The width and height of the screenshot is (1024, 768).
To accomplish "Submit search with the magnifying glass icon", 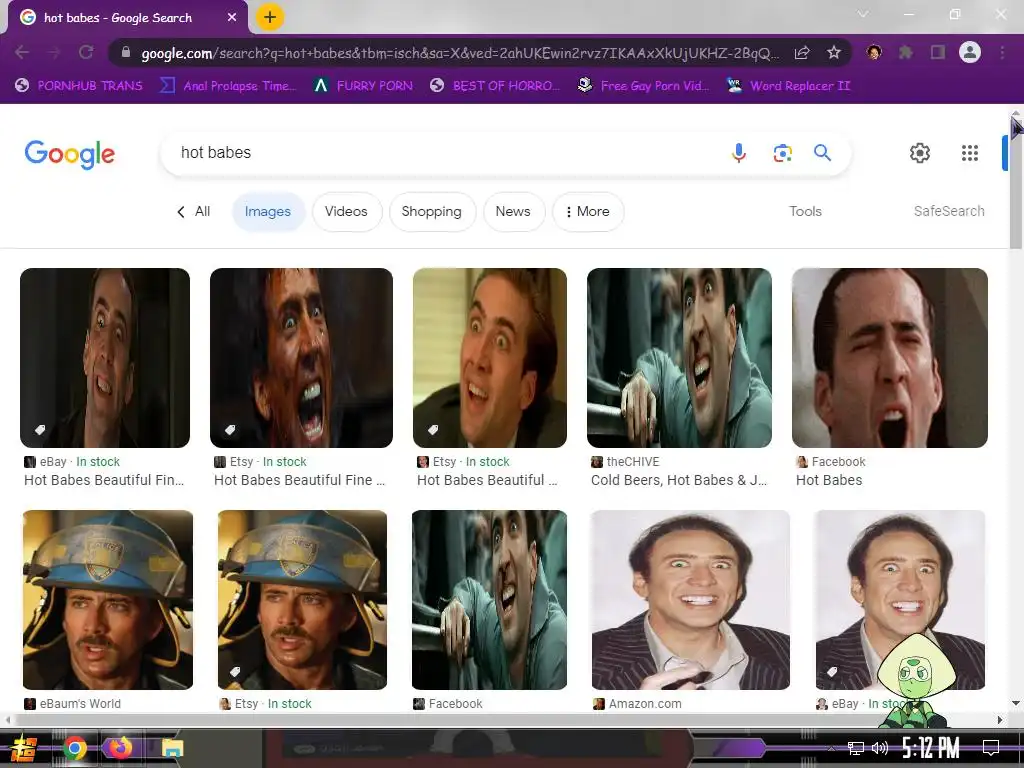I will pyautogui.click(x=822, y=153).
